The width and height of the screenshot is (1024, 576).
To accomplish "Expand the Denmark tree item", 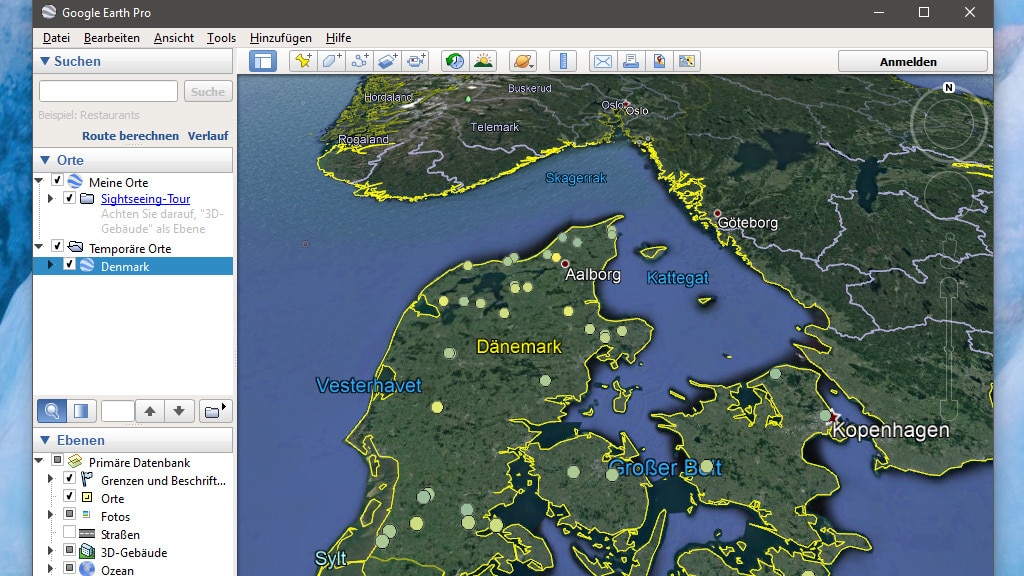I will click(x=53, y=265).
